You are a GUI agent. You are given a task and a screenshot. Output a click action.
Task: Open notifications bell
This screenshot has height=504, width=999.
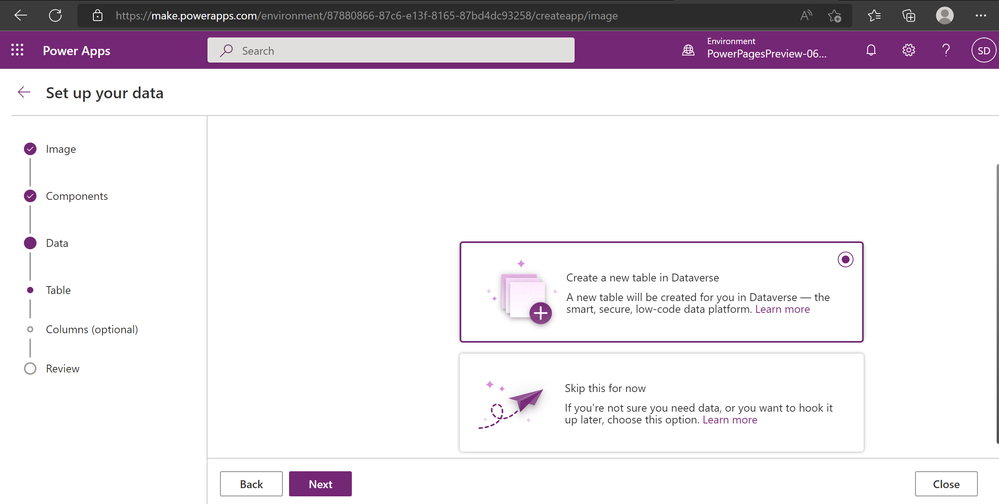pyautogui.click(x=871, y=50)
